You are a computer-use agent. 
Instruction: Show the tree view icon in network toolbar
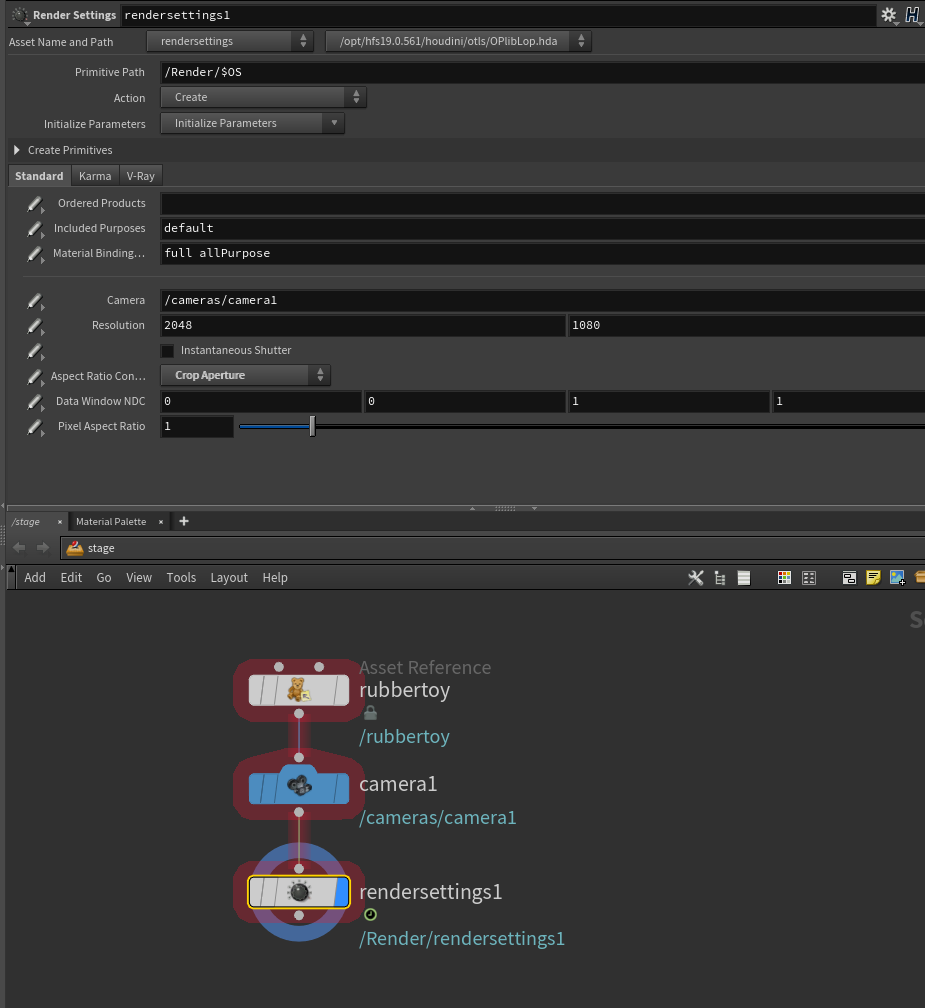pos(720,578)
